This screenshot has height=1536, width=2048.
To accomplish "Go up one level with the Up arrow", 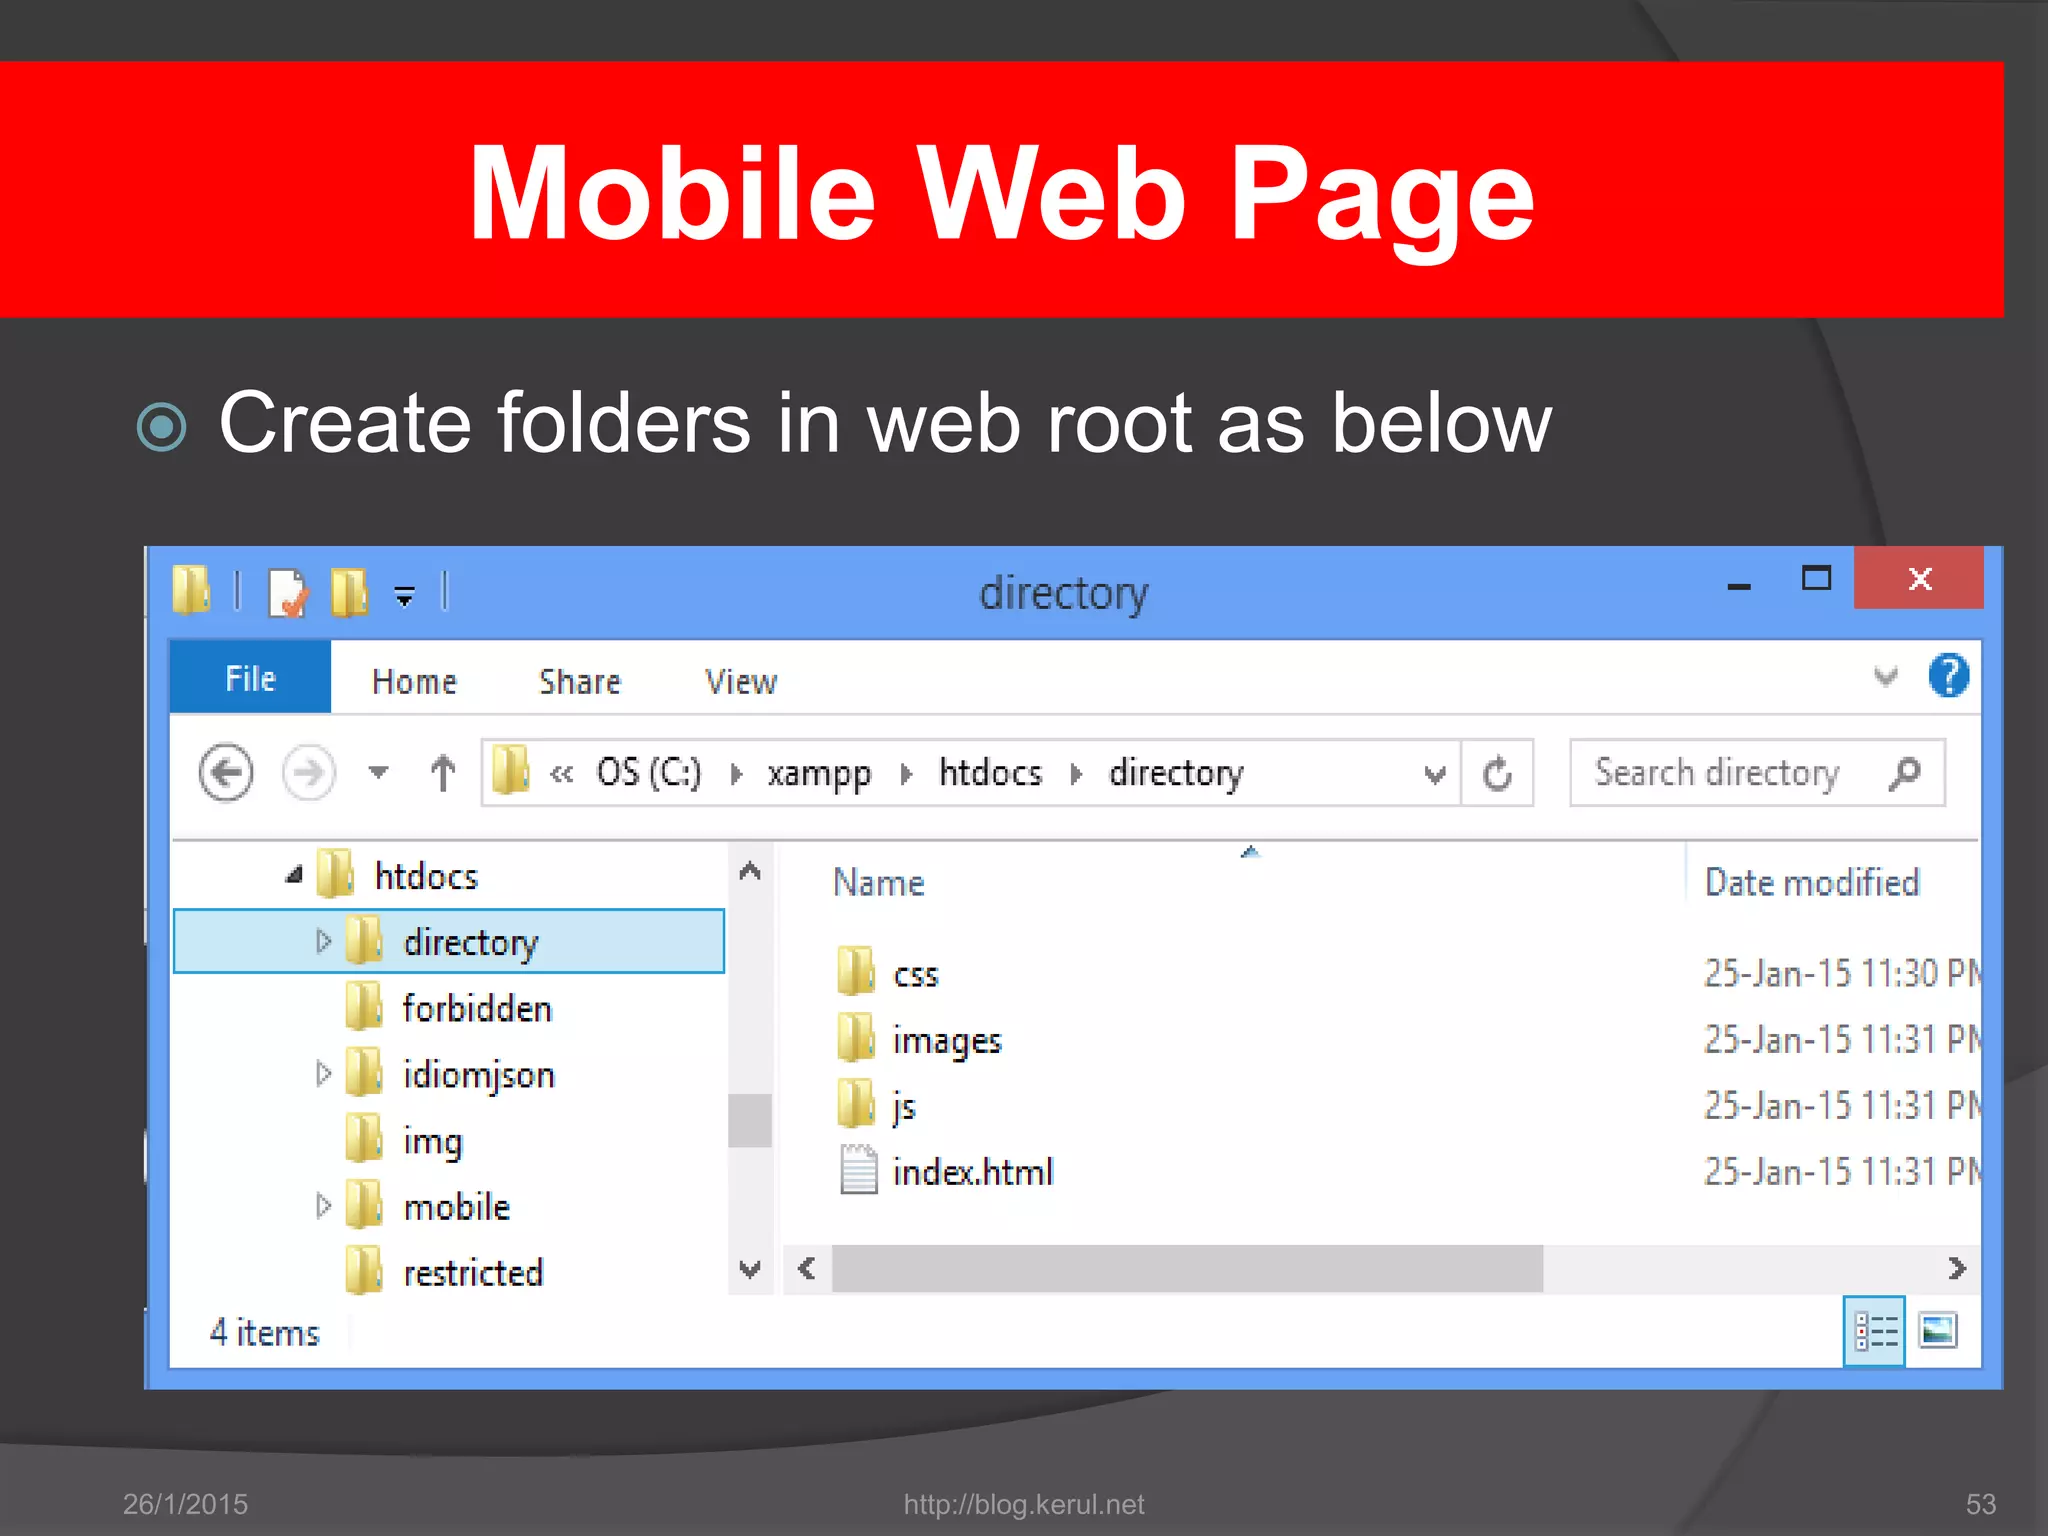I will click(x=443, y=773).
